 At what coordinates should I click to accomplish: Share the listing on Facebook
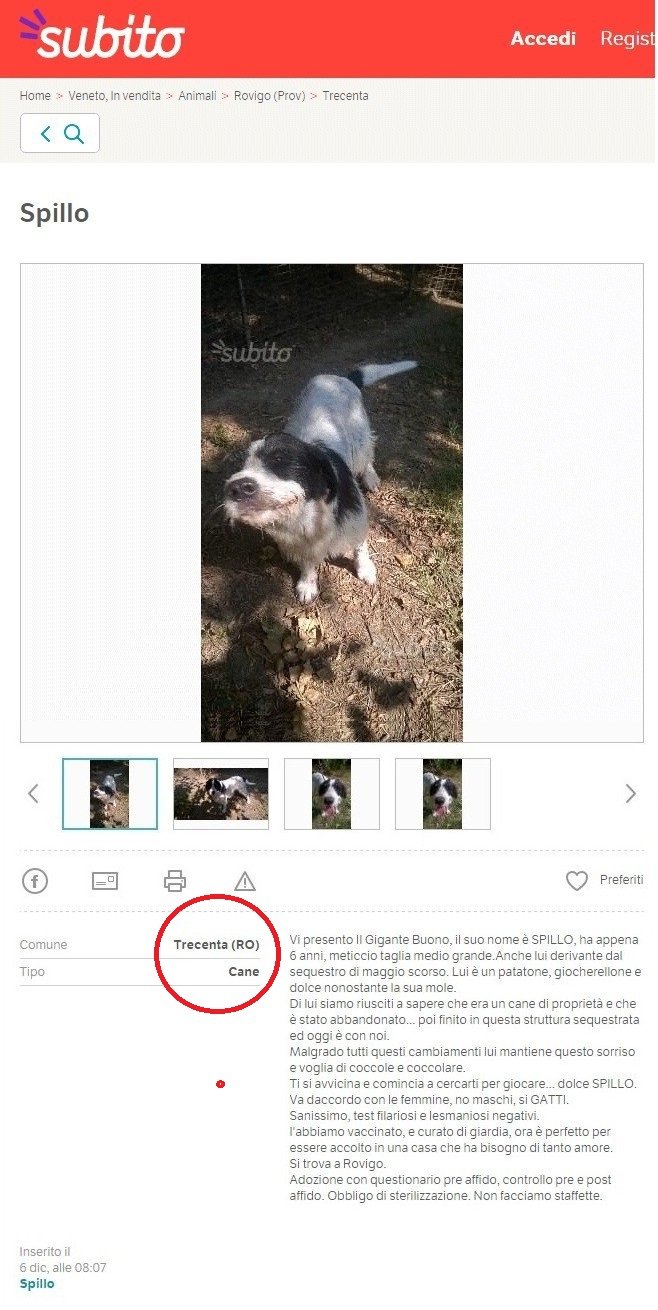(35, 881)
